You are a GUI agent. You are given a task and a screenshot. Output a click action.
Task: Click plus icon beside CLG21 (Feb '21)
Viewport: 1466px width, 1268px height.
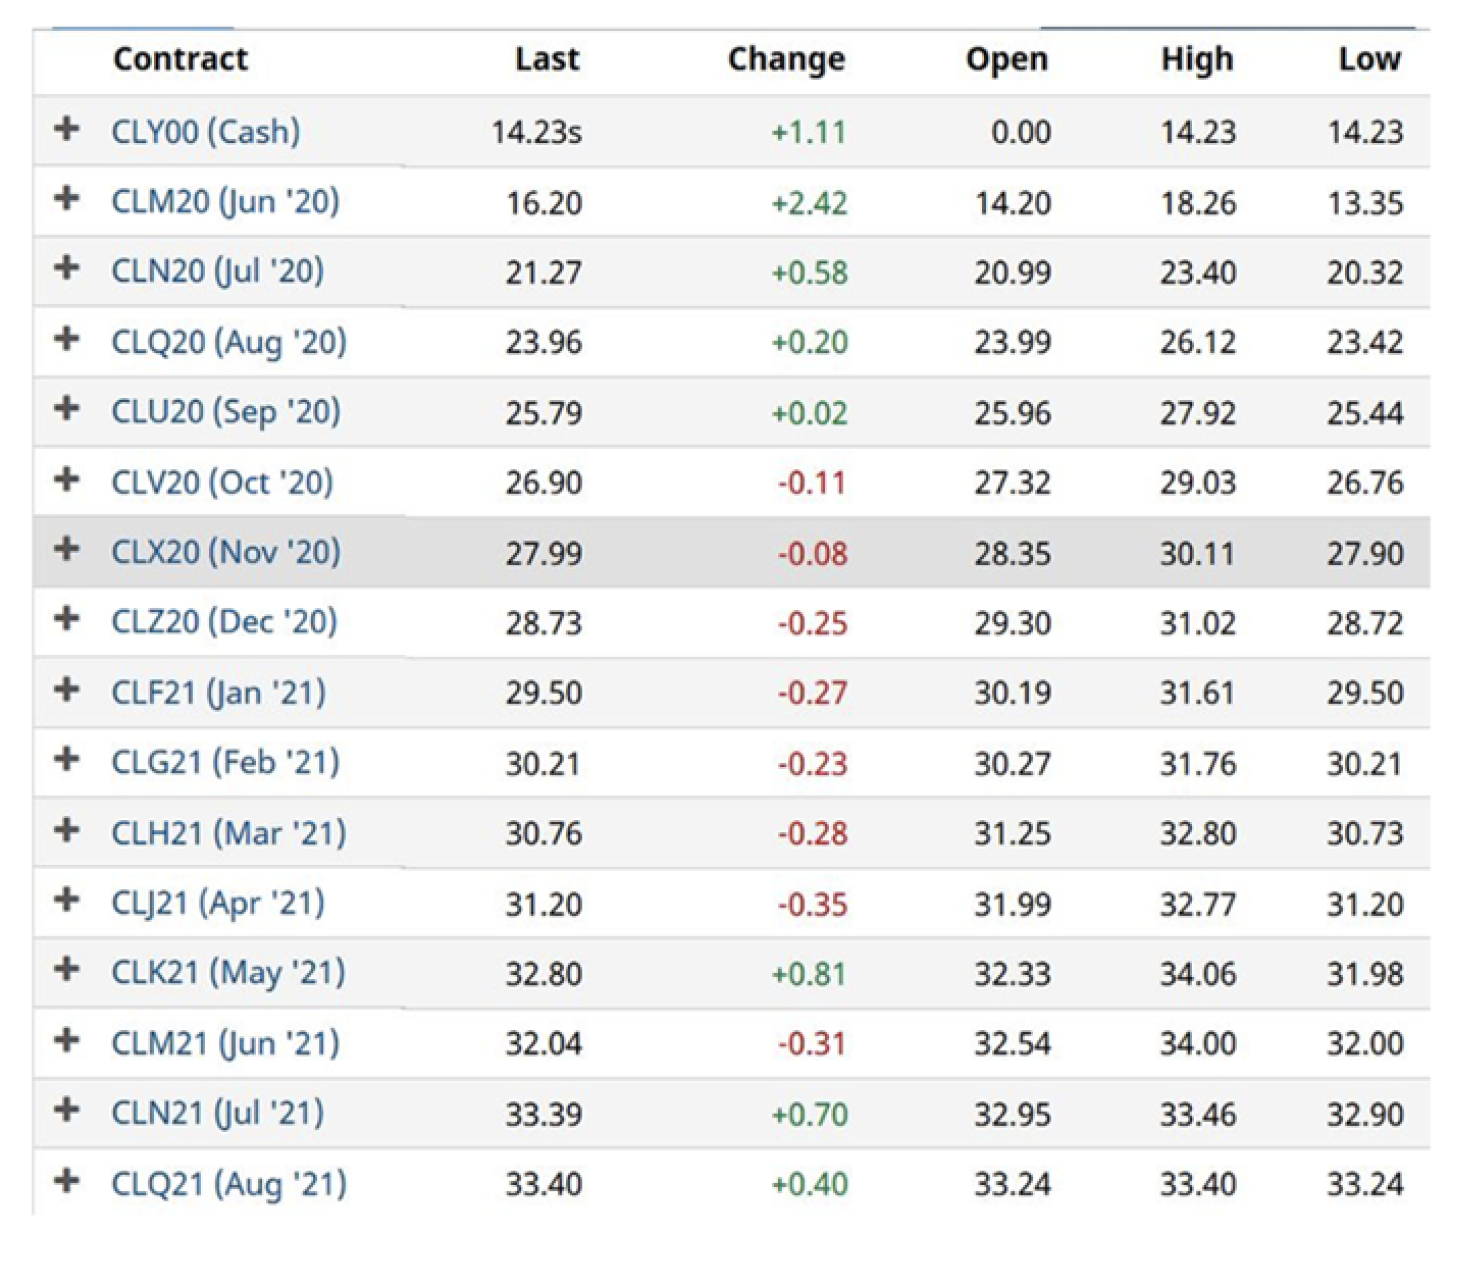pyautogui.click(x=67, y=760)
